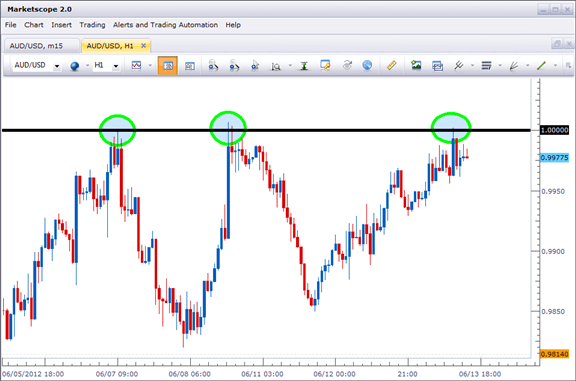Click the 06/12 00:00 time axis label
The width and height of the screenshot is (576, 381).
click(334, 374)
